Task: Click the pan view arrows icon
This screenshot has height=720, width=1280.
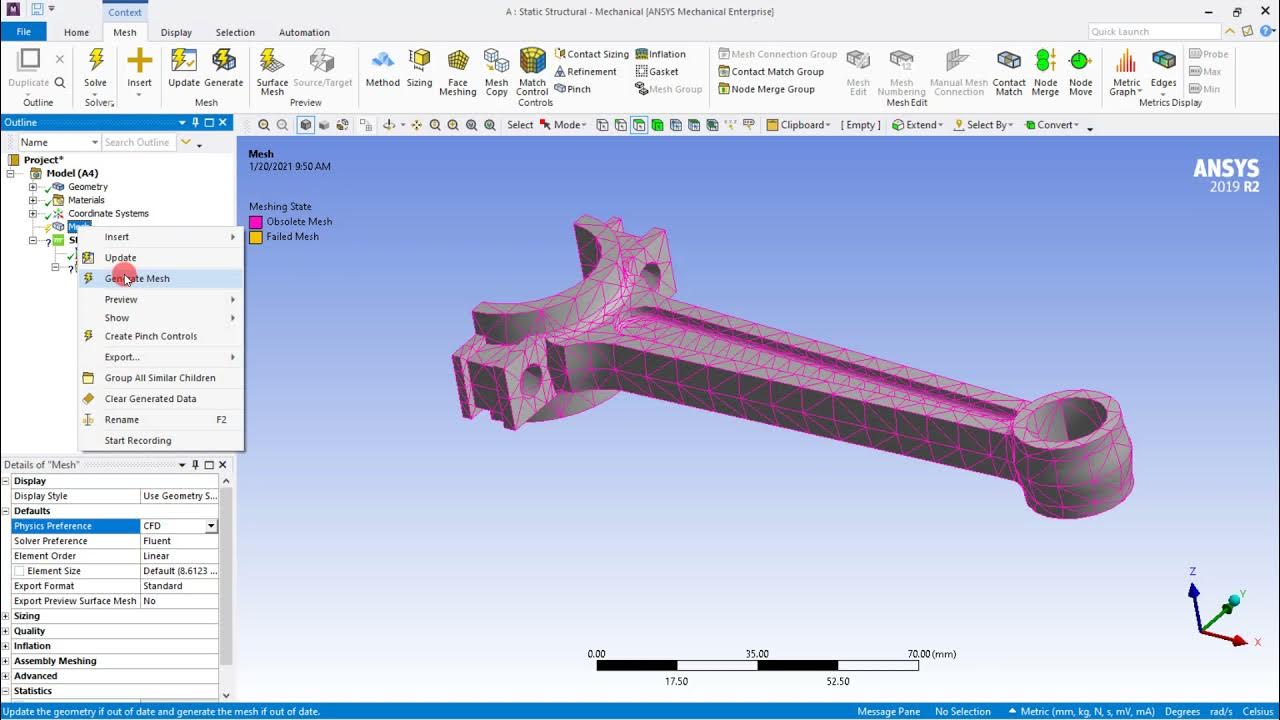Action: click(x=416, y=125)
